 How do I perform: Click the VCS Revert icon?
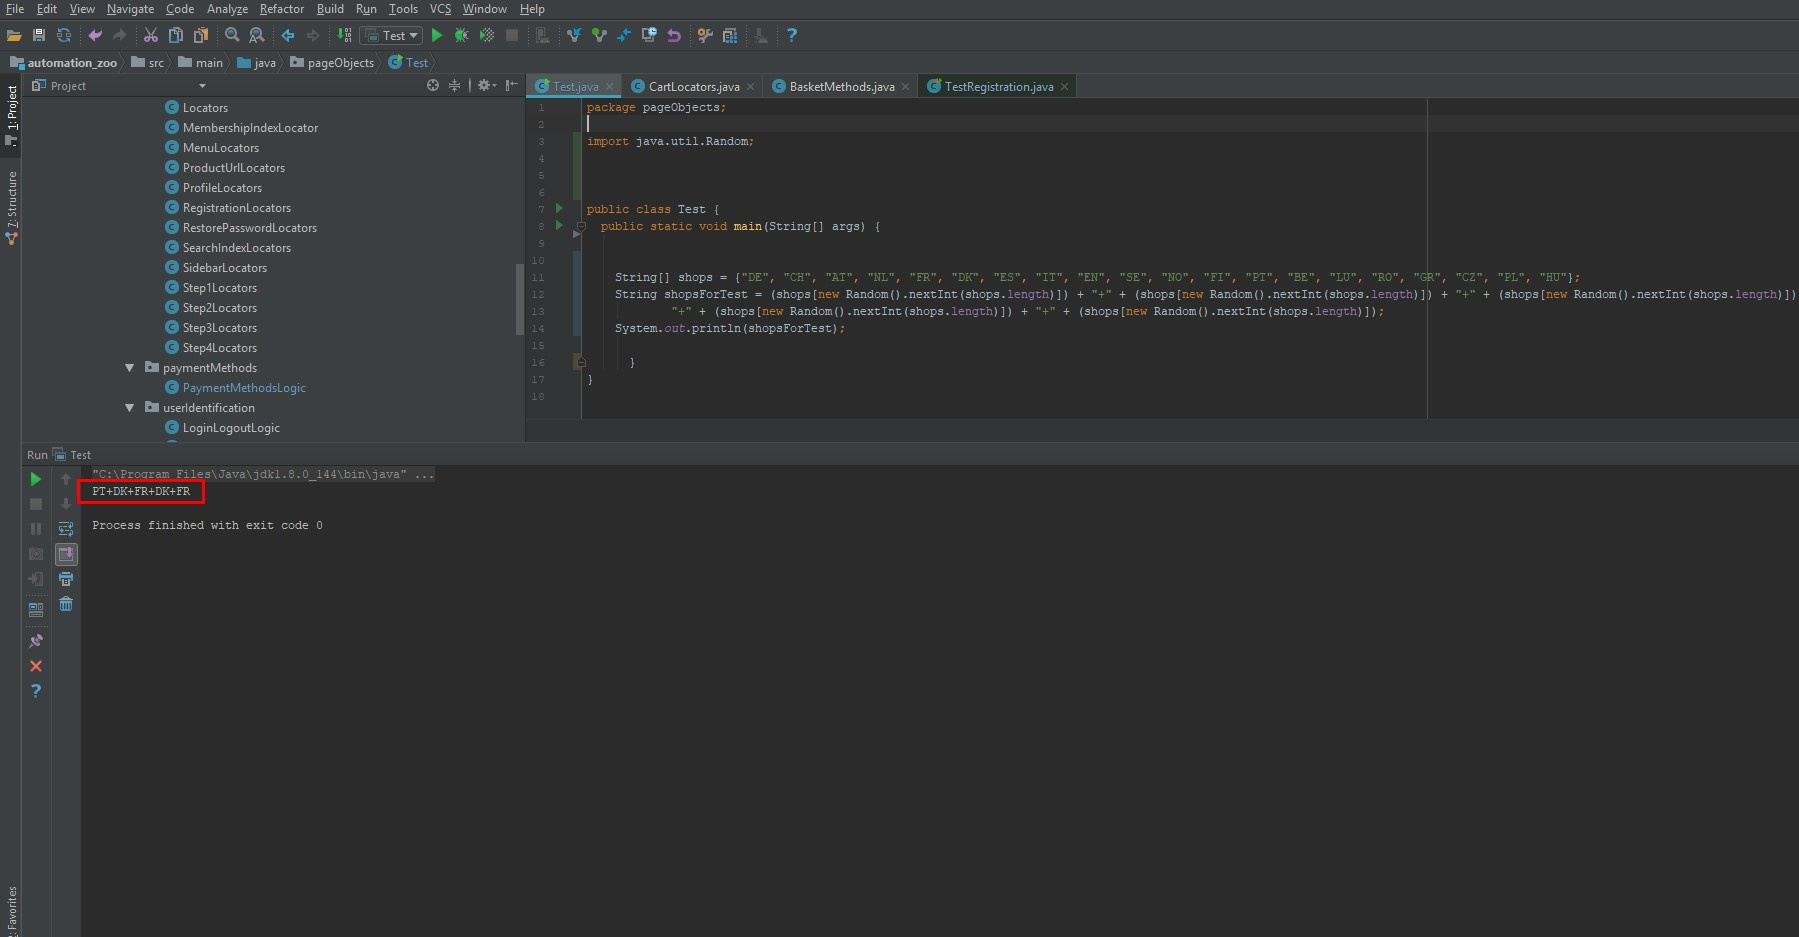coord(674,35)
